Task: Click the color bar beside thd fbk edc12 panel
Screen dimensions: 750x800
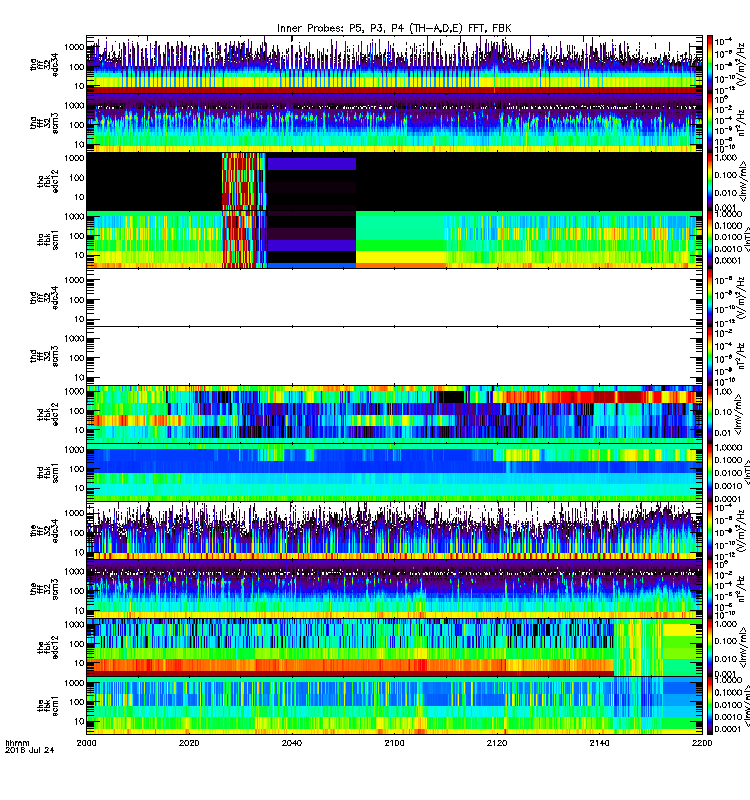Action: tap(710, 415)
